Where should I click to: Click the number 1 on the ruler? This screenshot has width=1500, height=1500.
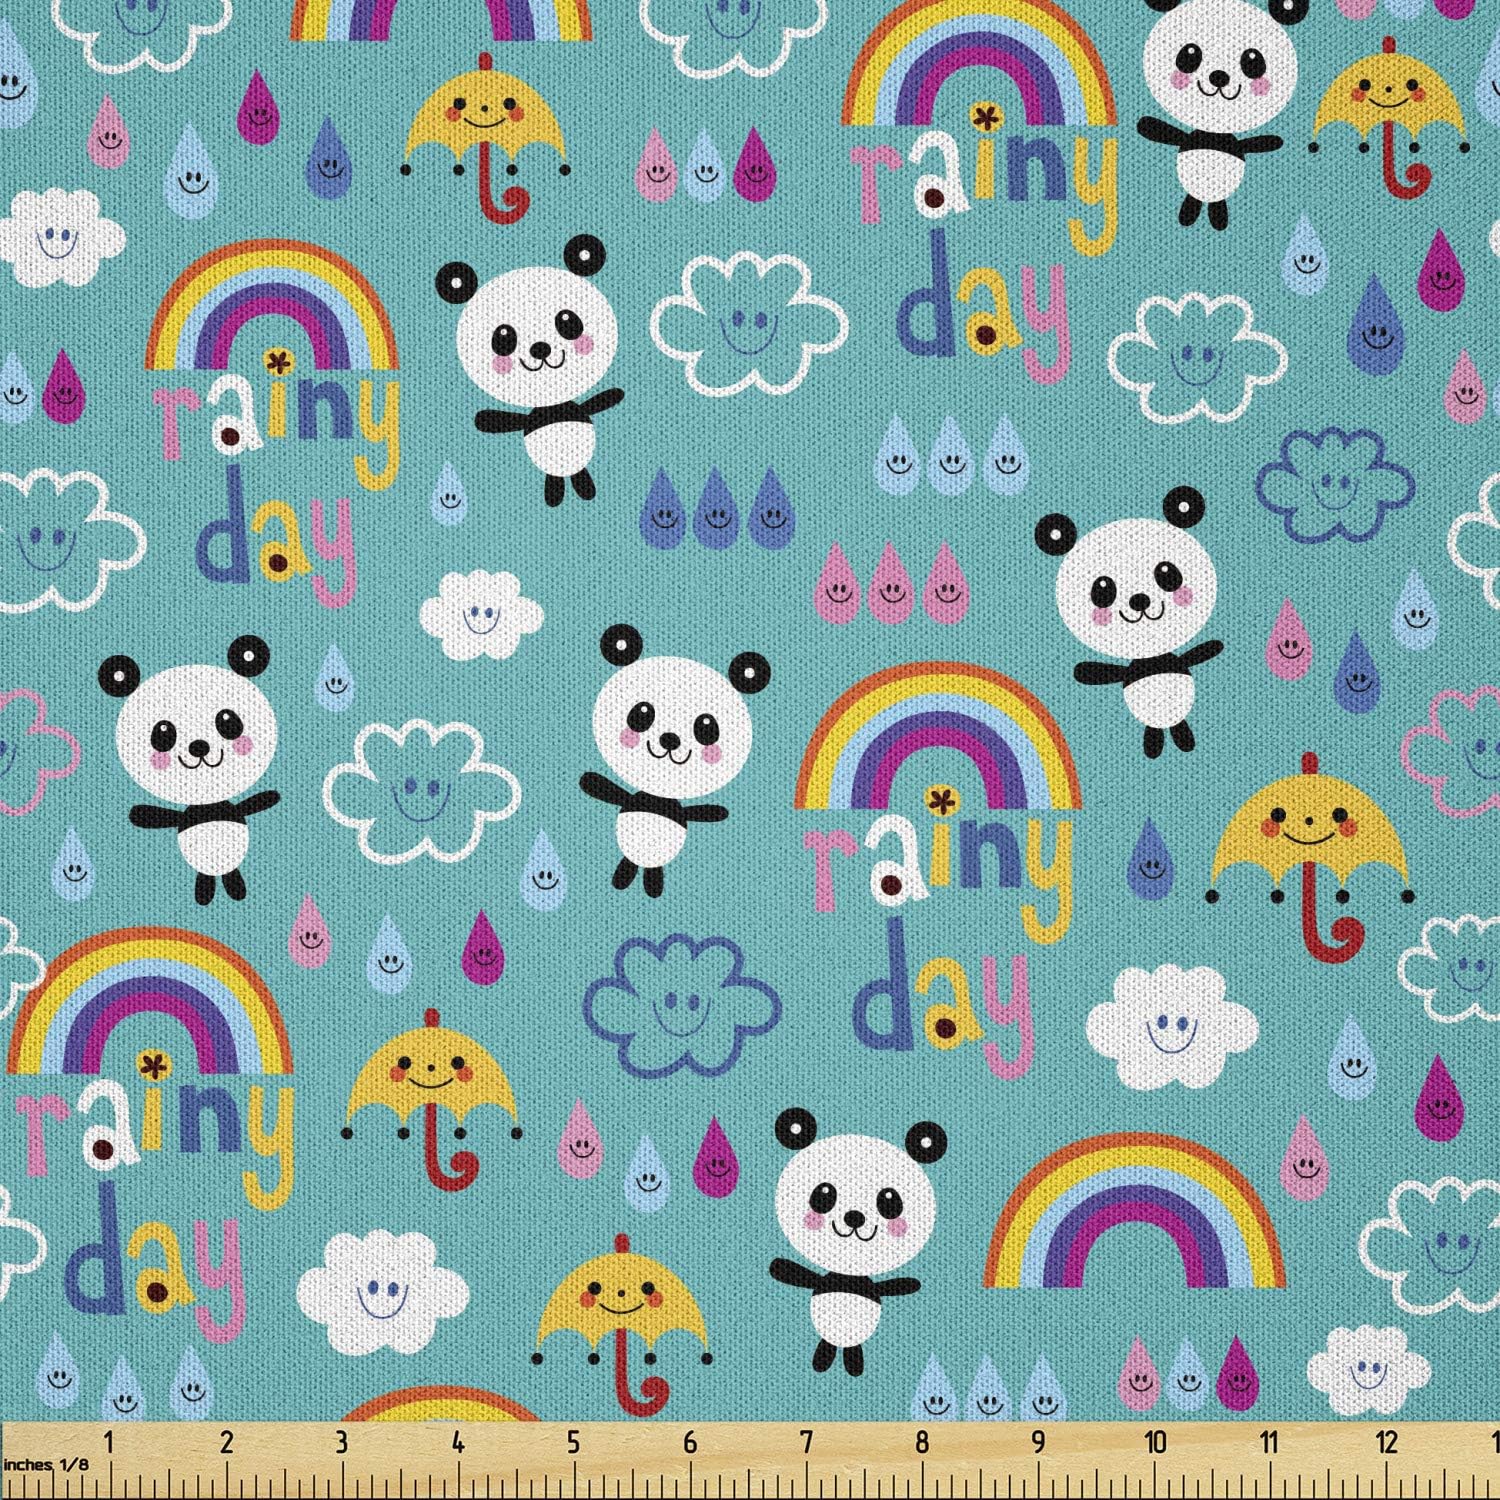109,1442
